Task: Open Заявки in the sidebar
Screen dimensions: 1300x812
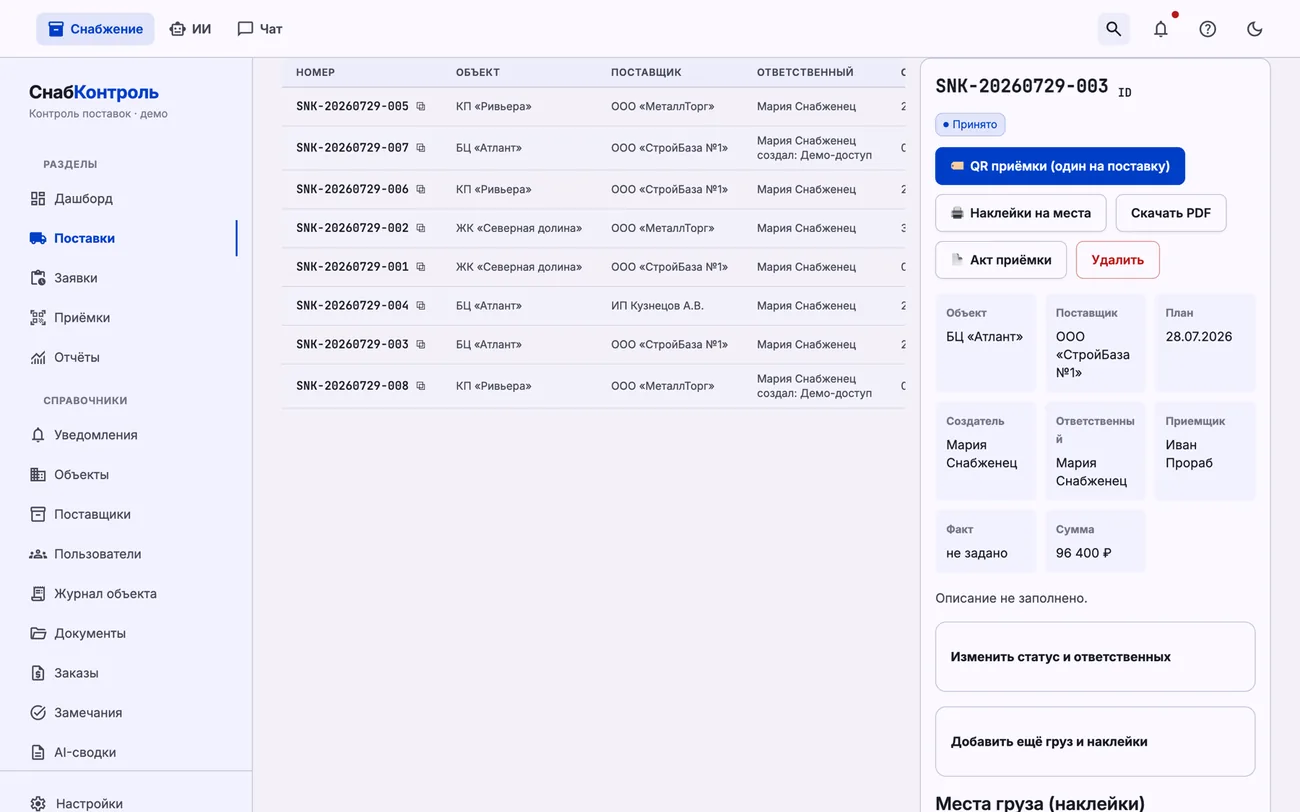Action: pos(75,278)
